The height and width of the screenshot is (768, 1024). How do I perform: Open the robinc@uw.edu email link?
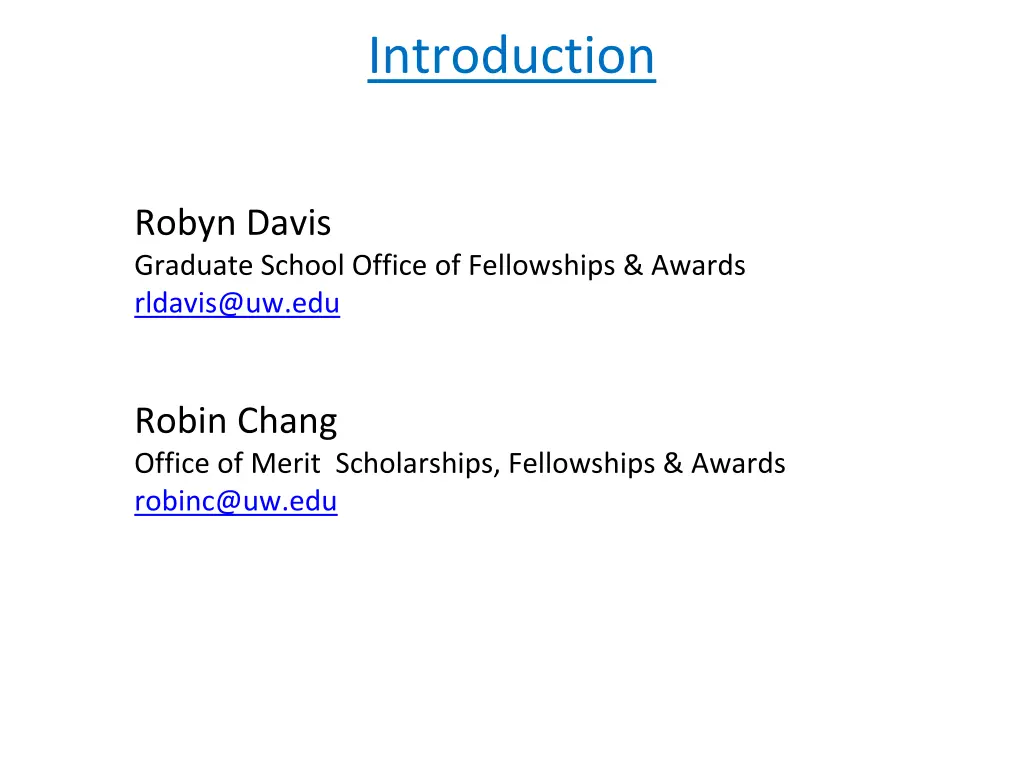pos(236,502)
